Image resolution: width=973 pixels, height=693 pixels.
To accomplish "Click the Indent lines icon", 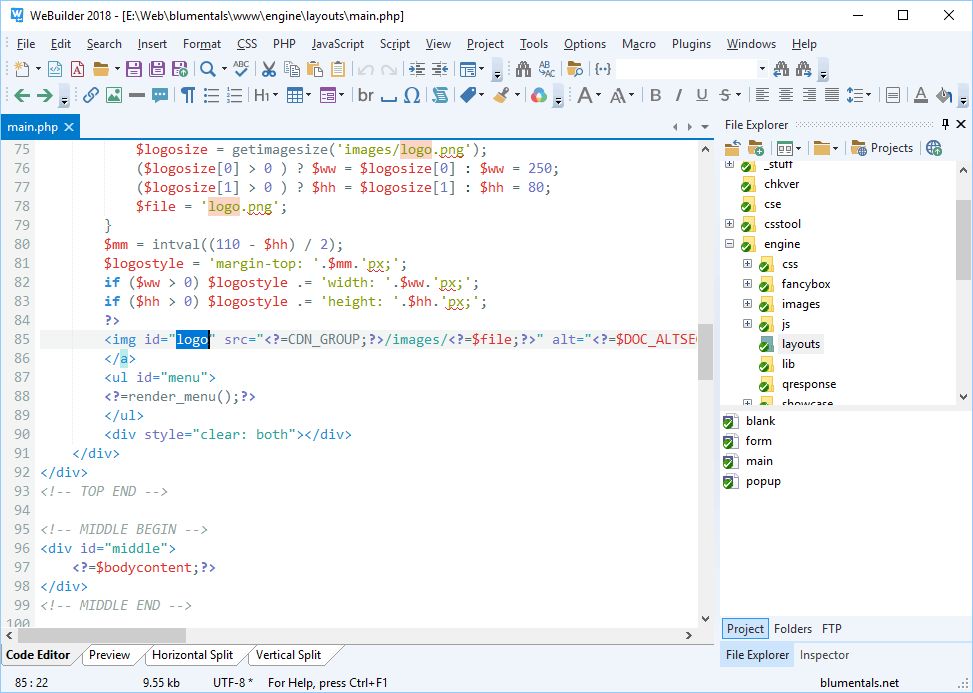I will coord(416,69).
